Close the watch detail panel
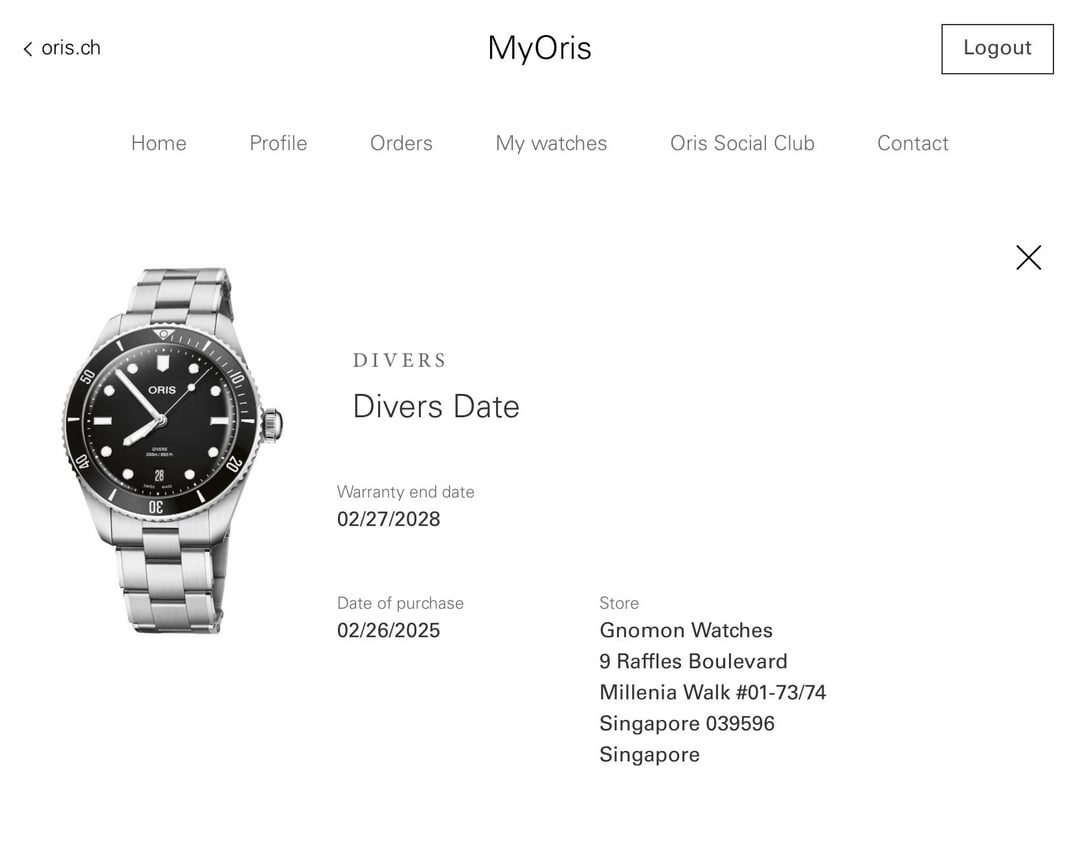 [x=1028, y=258]
